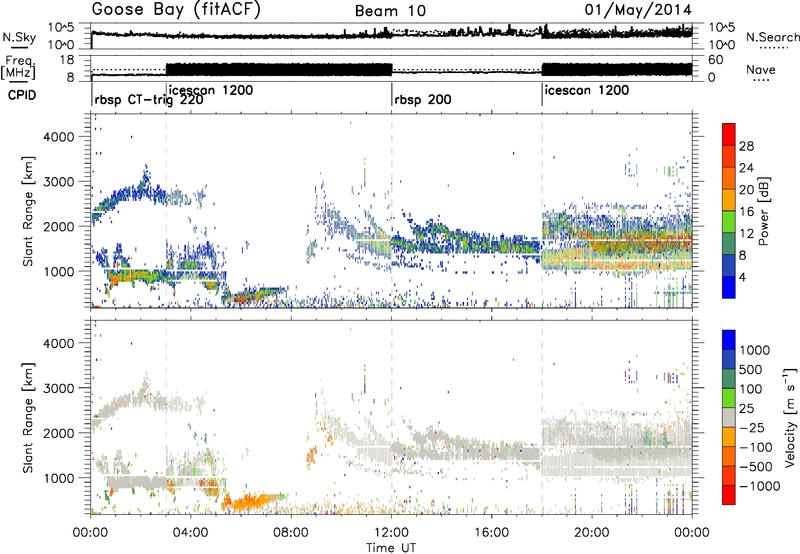Click the dashed 12:00 marker in the power panel
This screenshot has width=800, height=554.
point(392,210)
